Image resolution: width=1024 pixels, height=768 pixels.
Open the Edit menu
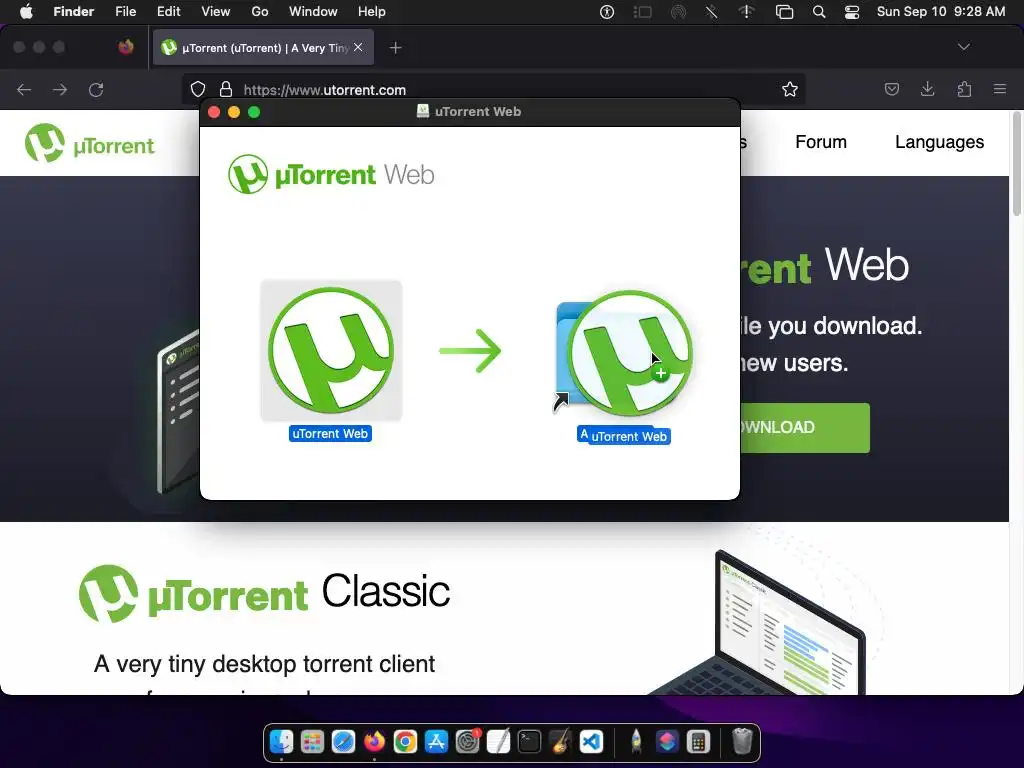(x=168, y=12)
